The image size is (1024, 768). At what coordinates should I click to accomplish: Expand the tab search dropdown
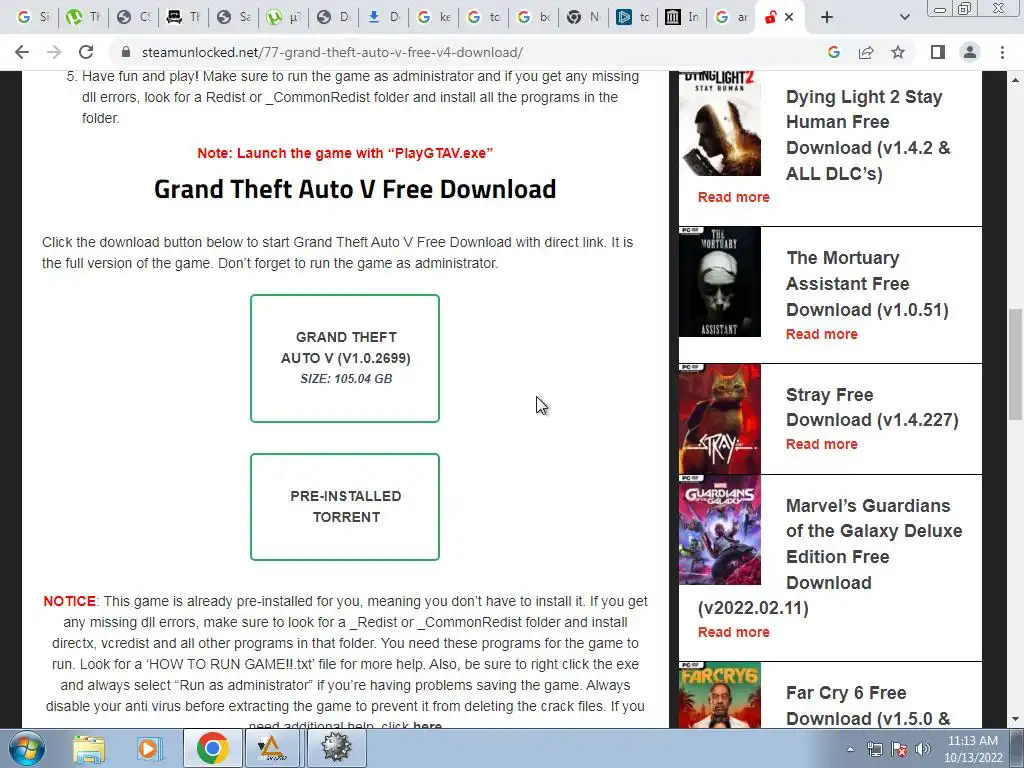click(904, 17)
